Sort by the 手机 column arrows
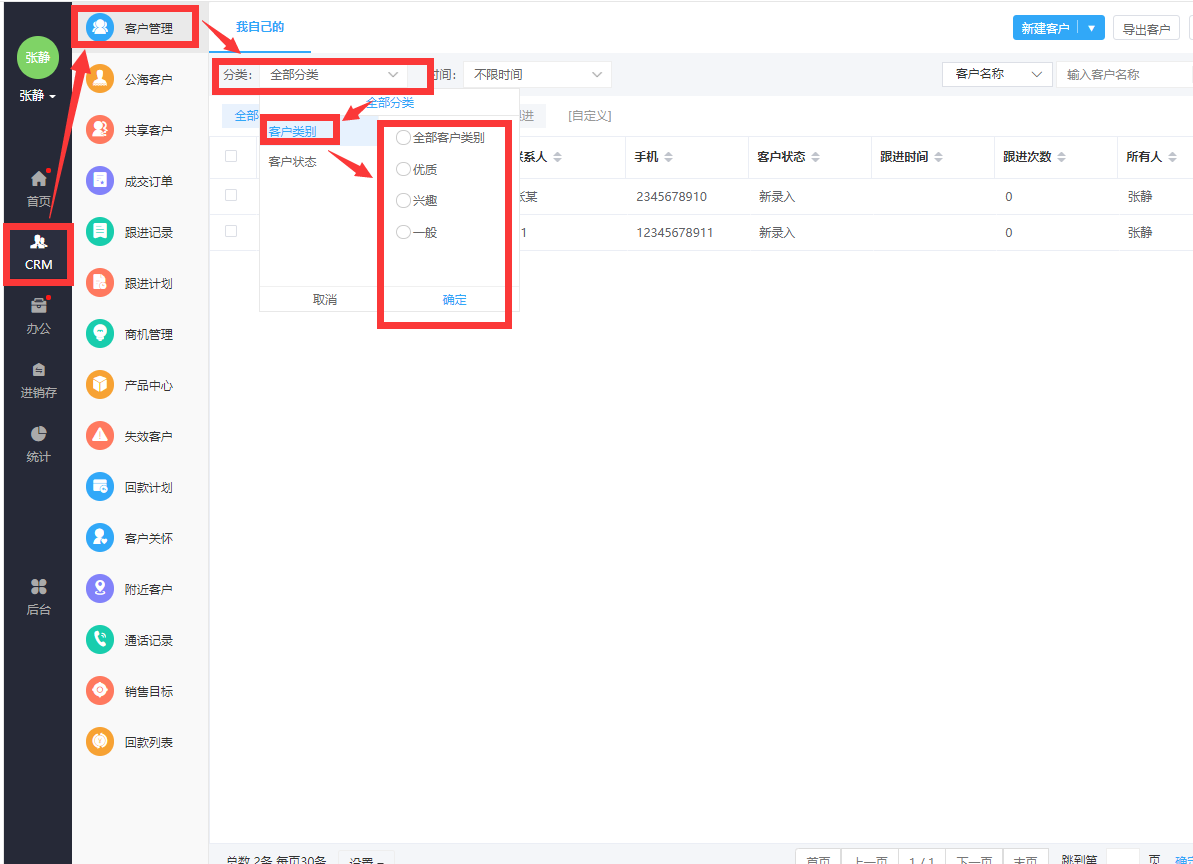 tap(668, 157)
